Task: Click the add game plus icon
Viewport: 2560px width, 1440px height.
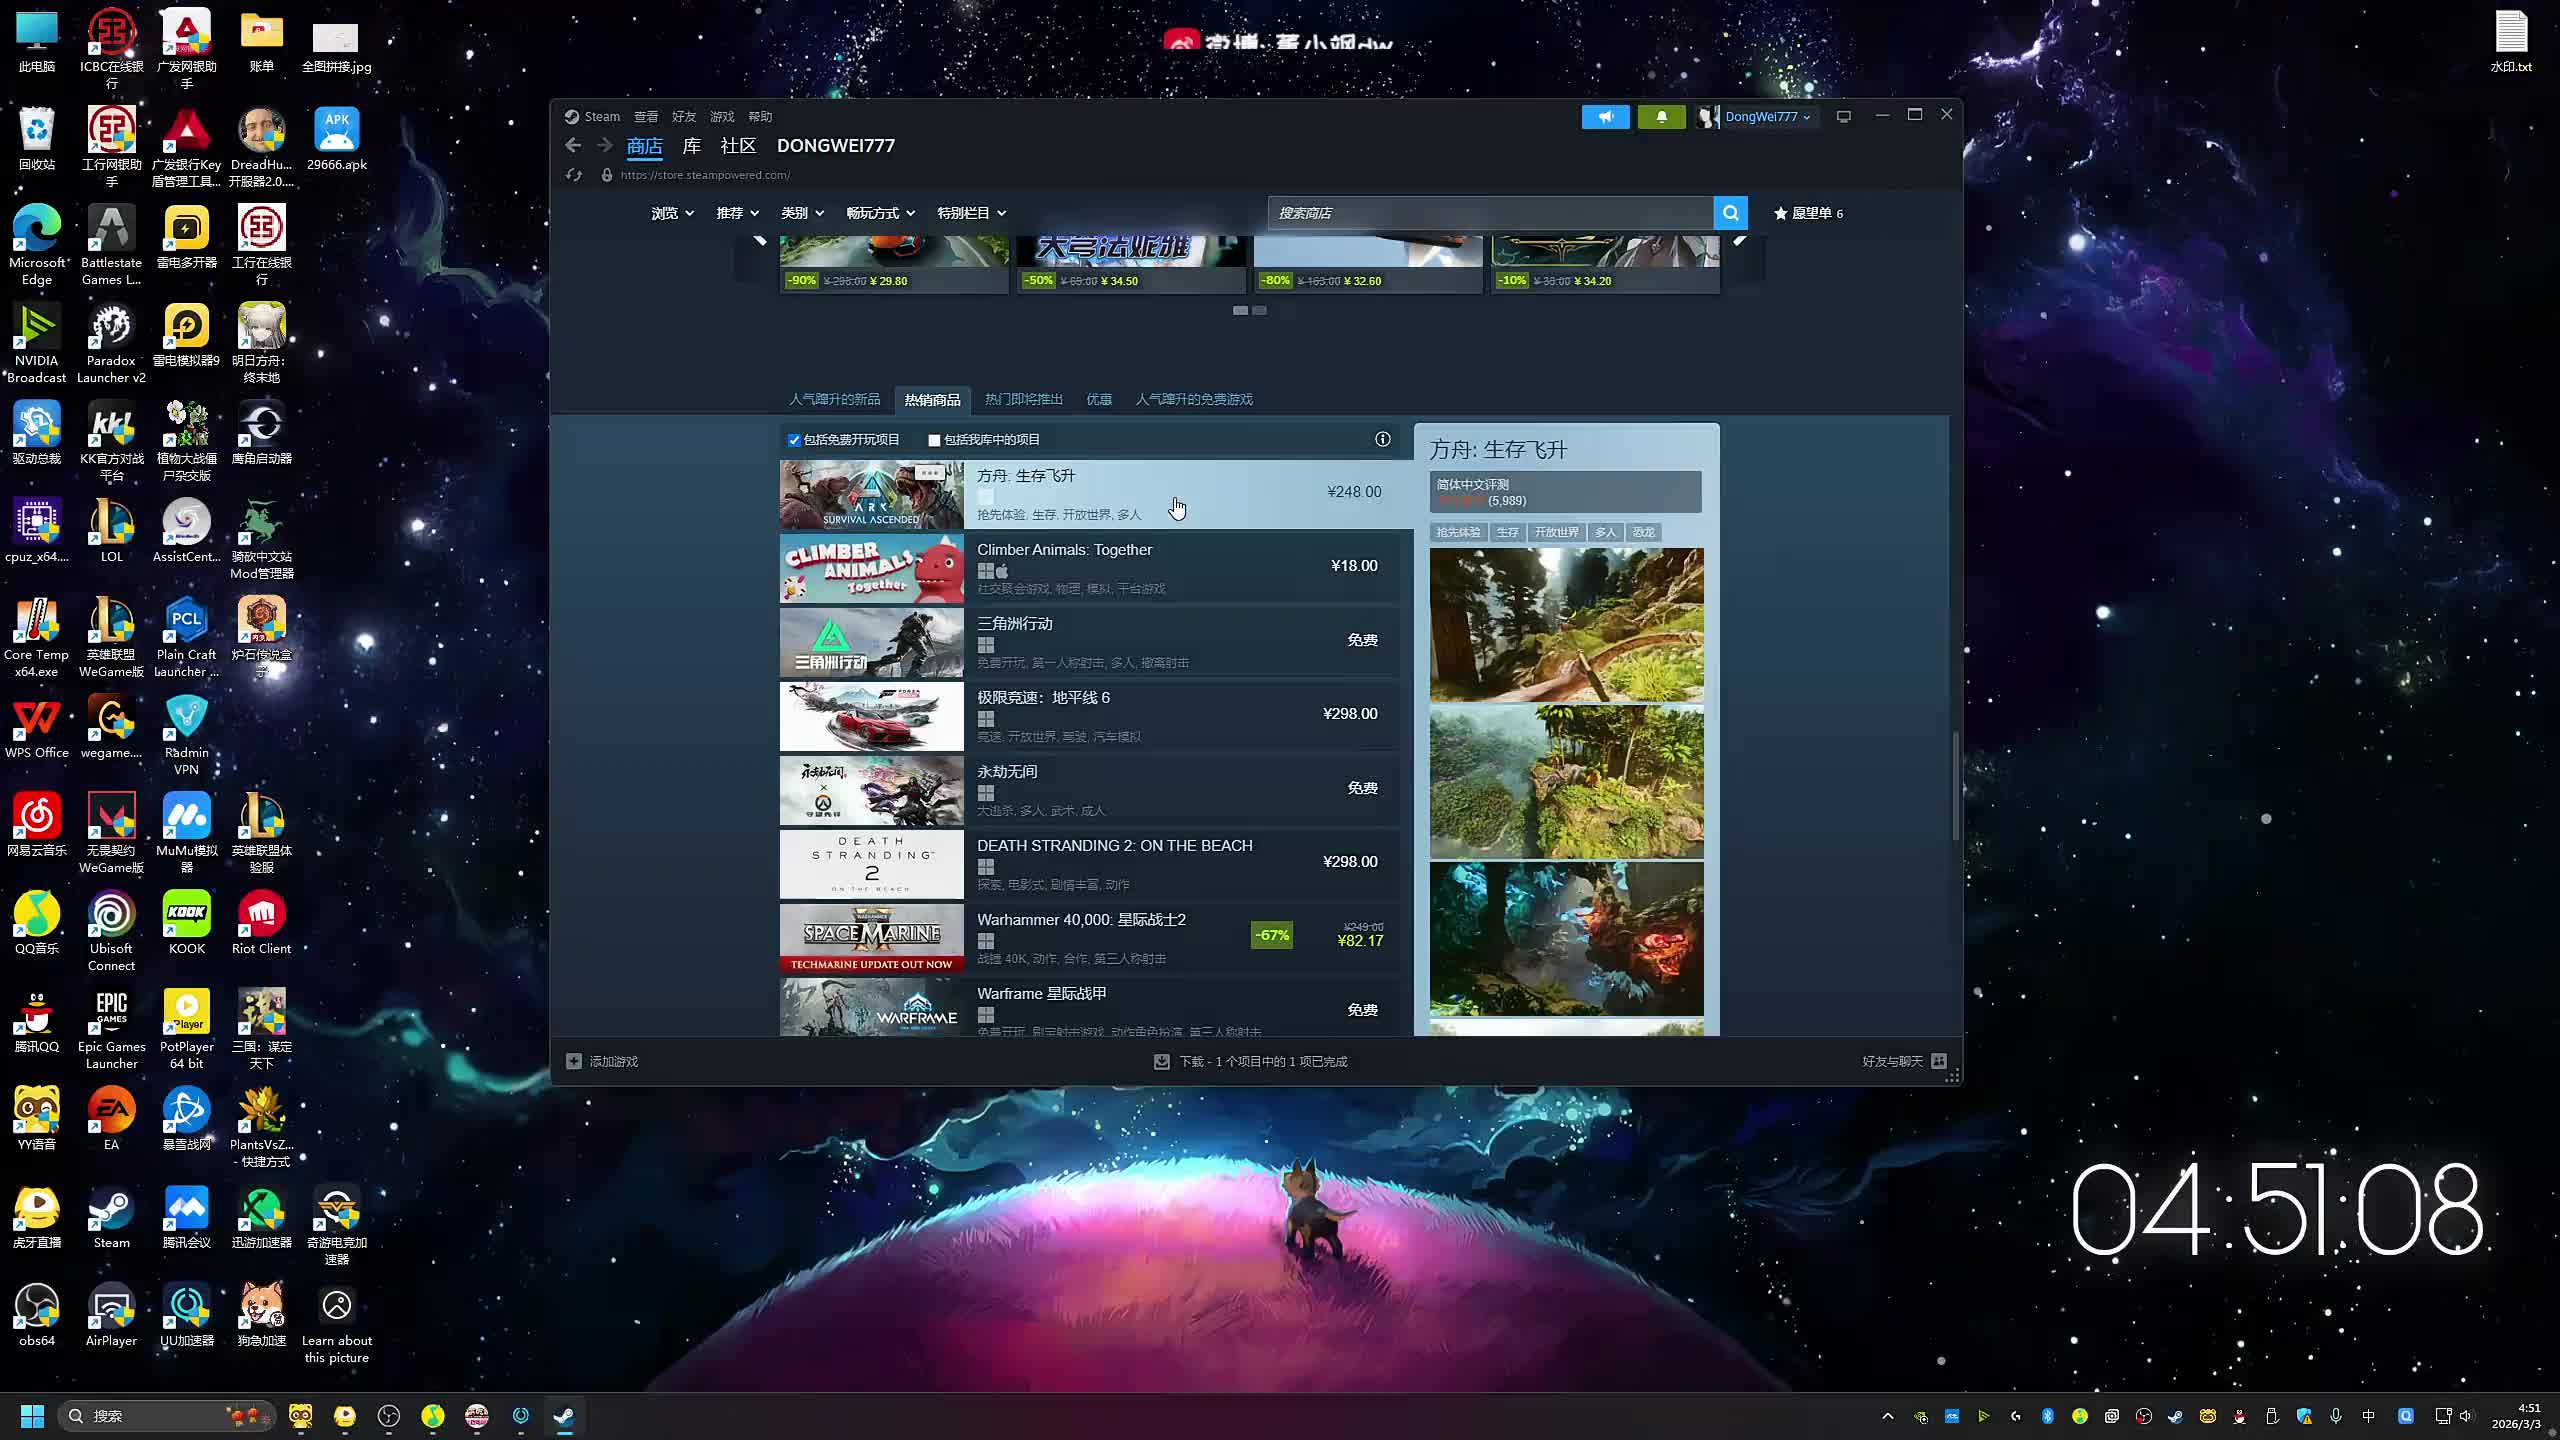Action: [574, 1061]
